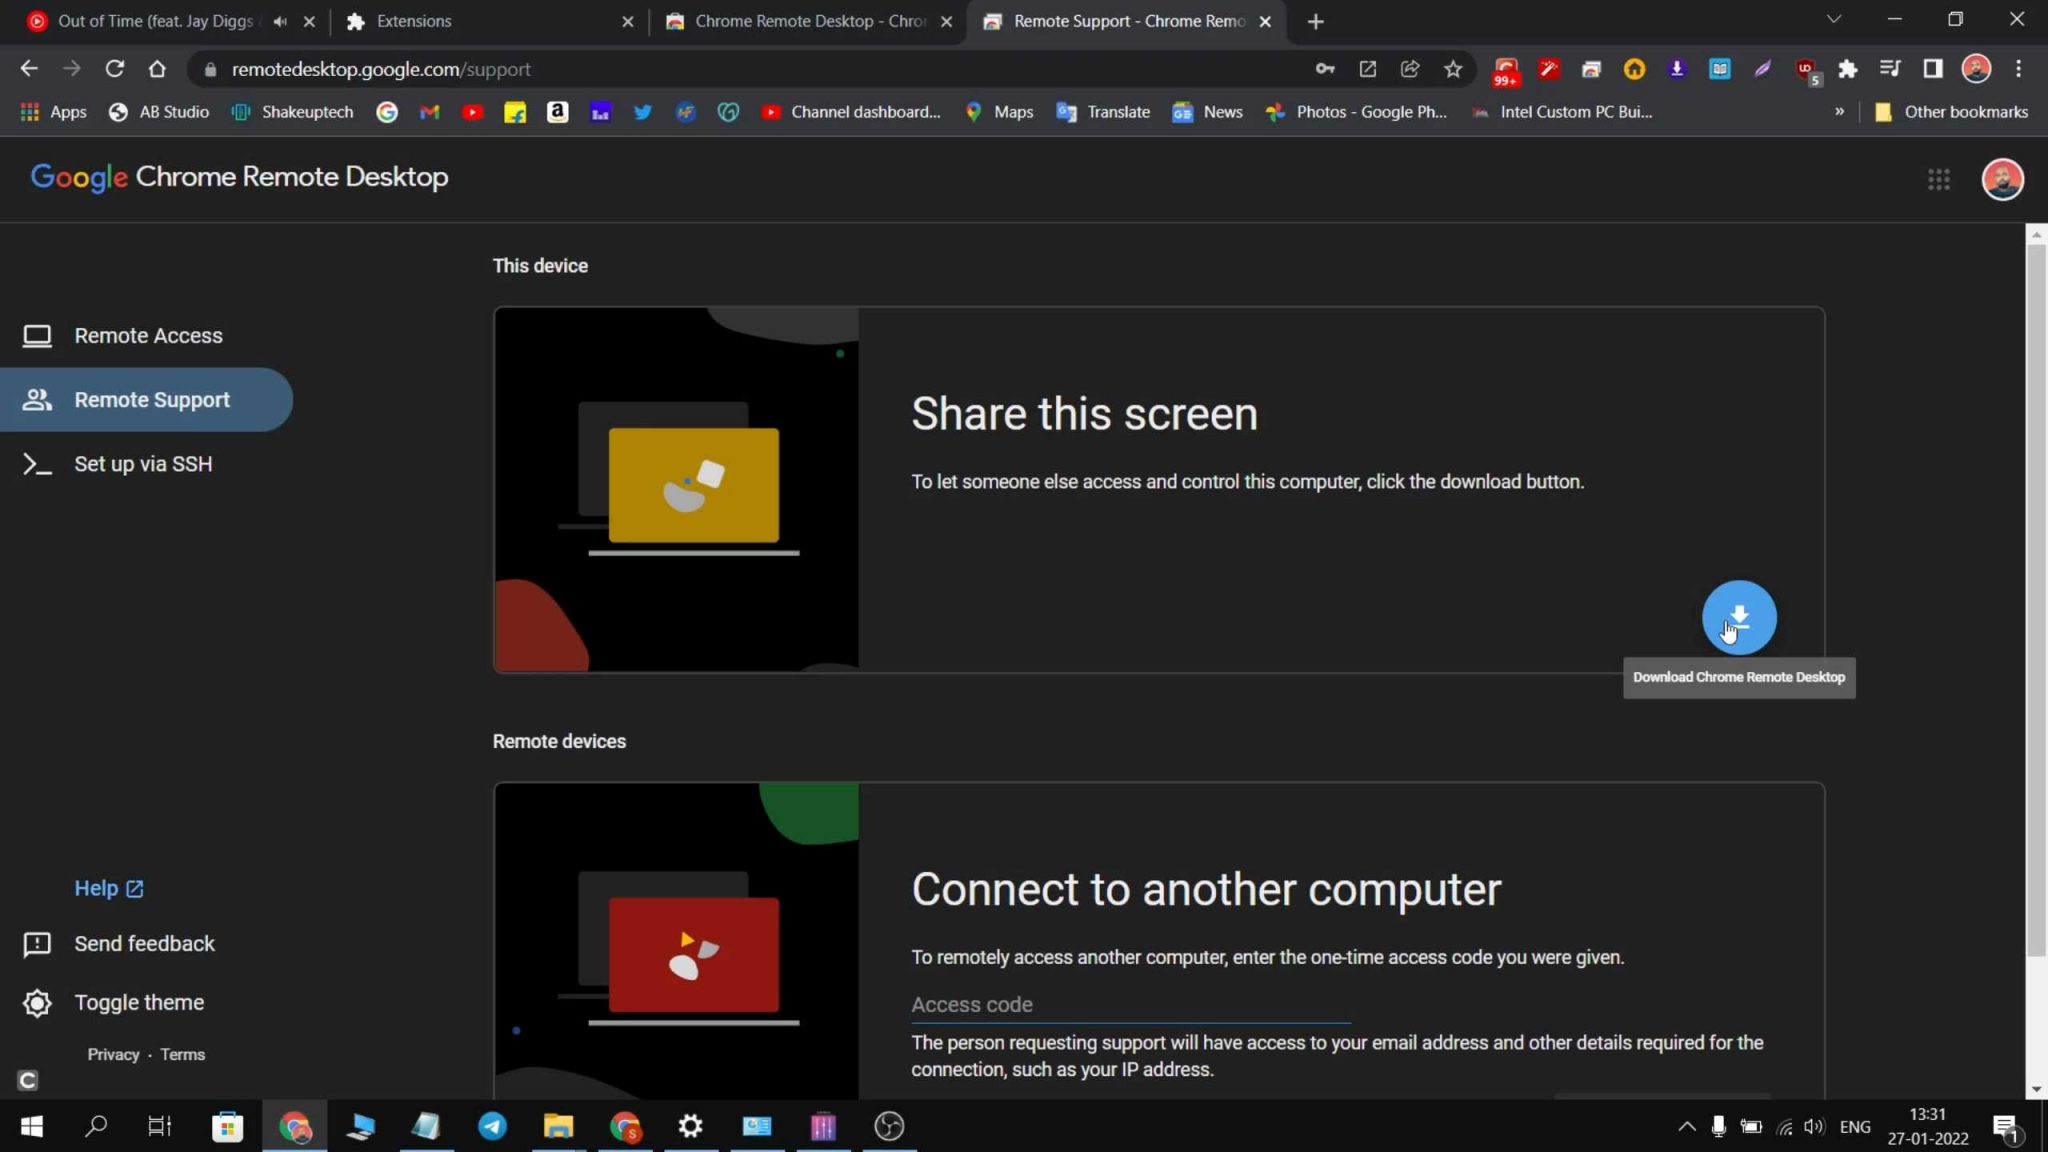Open the Google apps grid icon

(x=1938, y=179)
